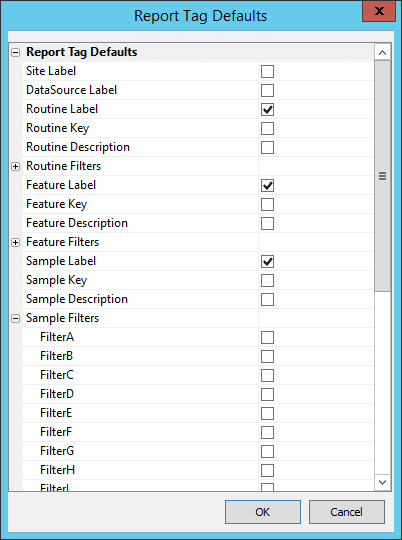This screenshot has height=540, width=402.
Task: Select the Feature Description row label
Action: click(77, 223)
